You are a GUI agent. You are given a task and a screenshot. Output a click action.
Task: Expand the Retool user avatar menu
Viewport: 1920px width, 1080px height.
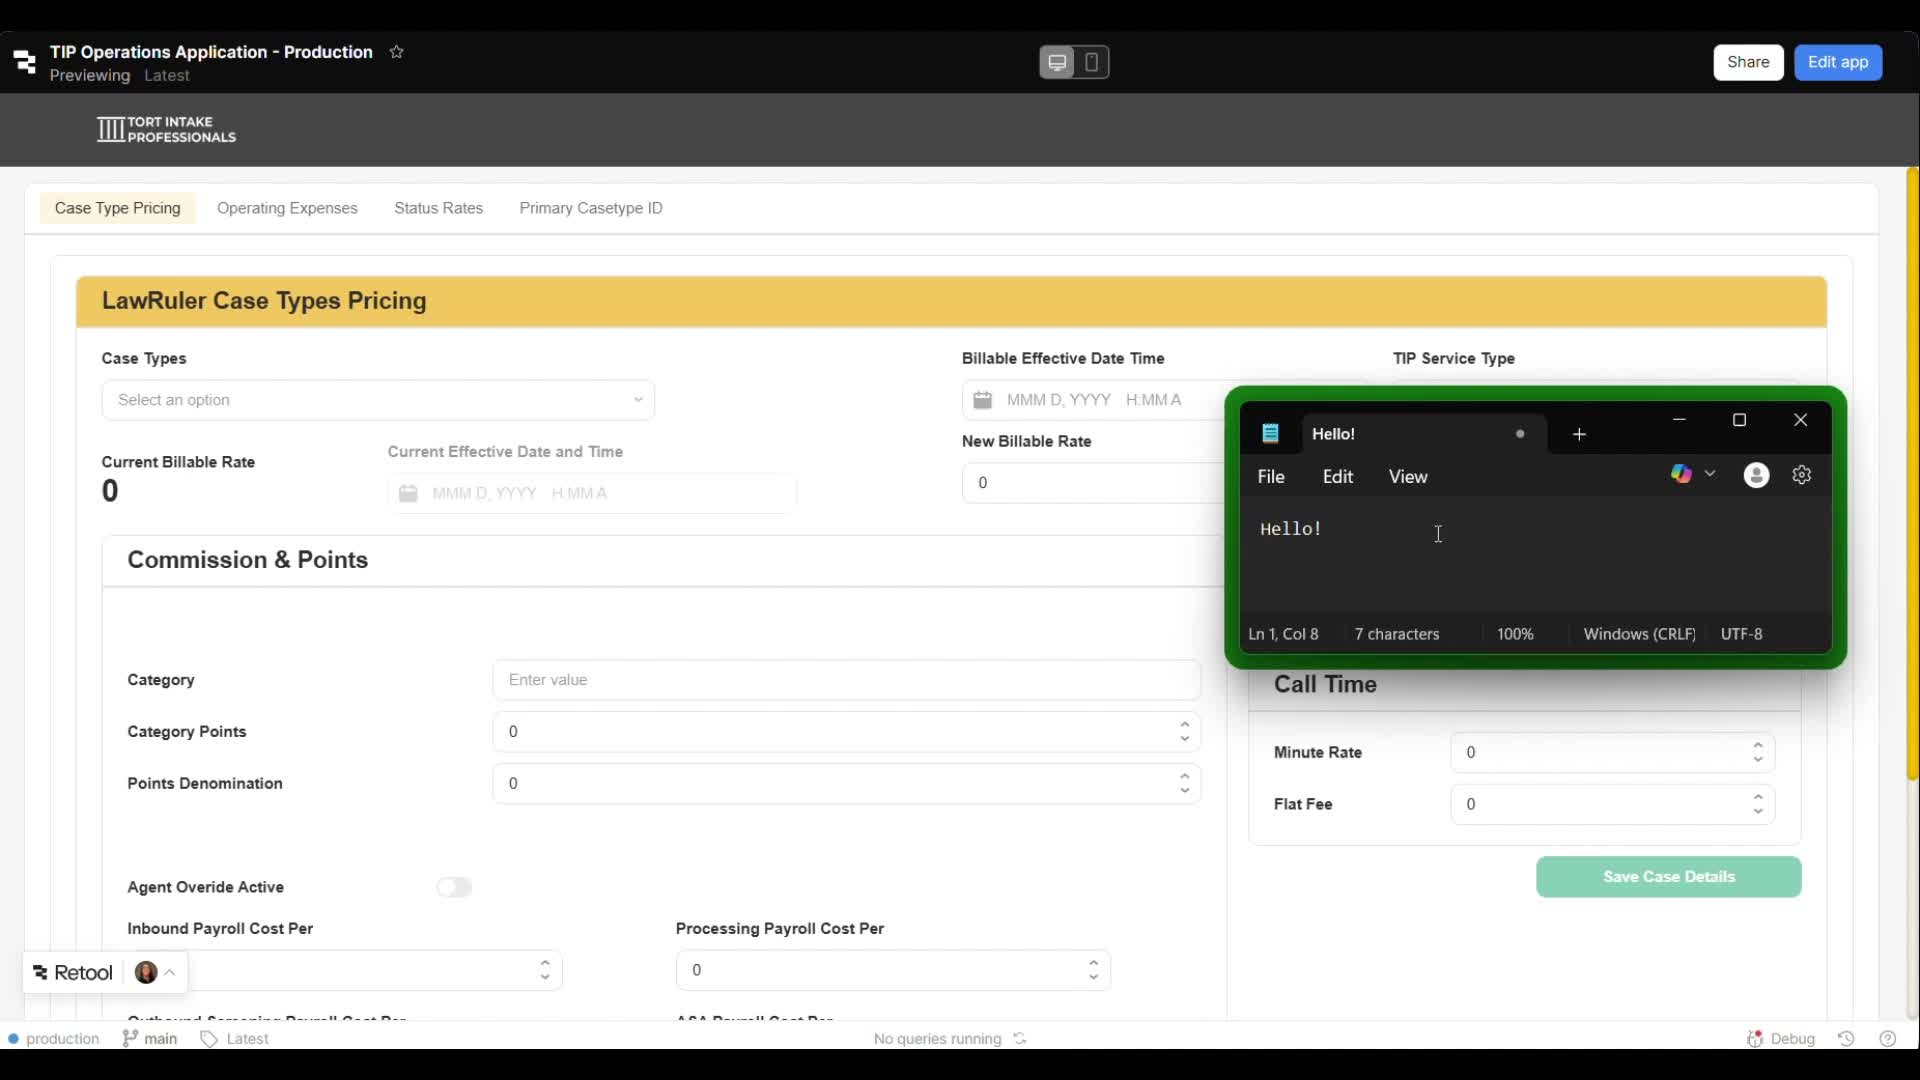156,973
